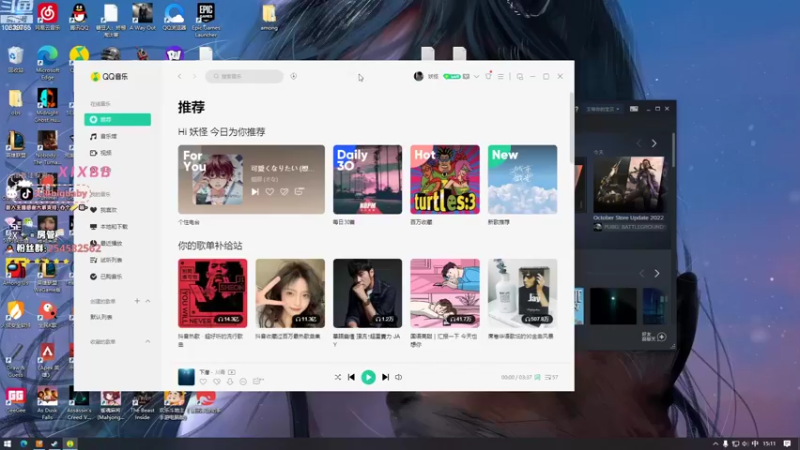800x450 pixels.
Task: Open NetEase Cloud Music desktop icon
Action: coord(47,17)
